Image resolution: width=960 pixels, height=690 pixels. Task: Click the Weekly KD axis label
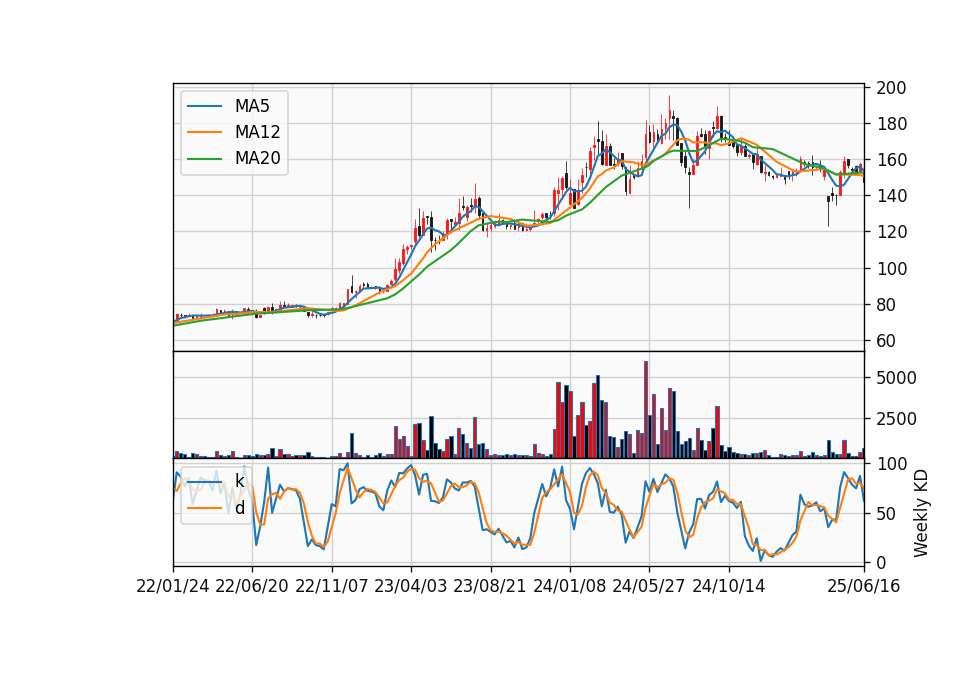coord(921,513)
